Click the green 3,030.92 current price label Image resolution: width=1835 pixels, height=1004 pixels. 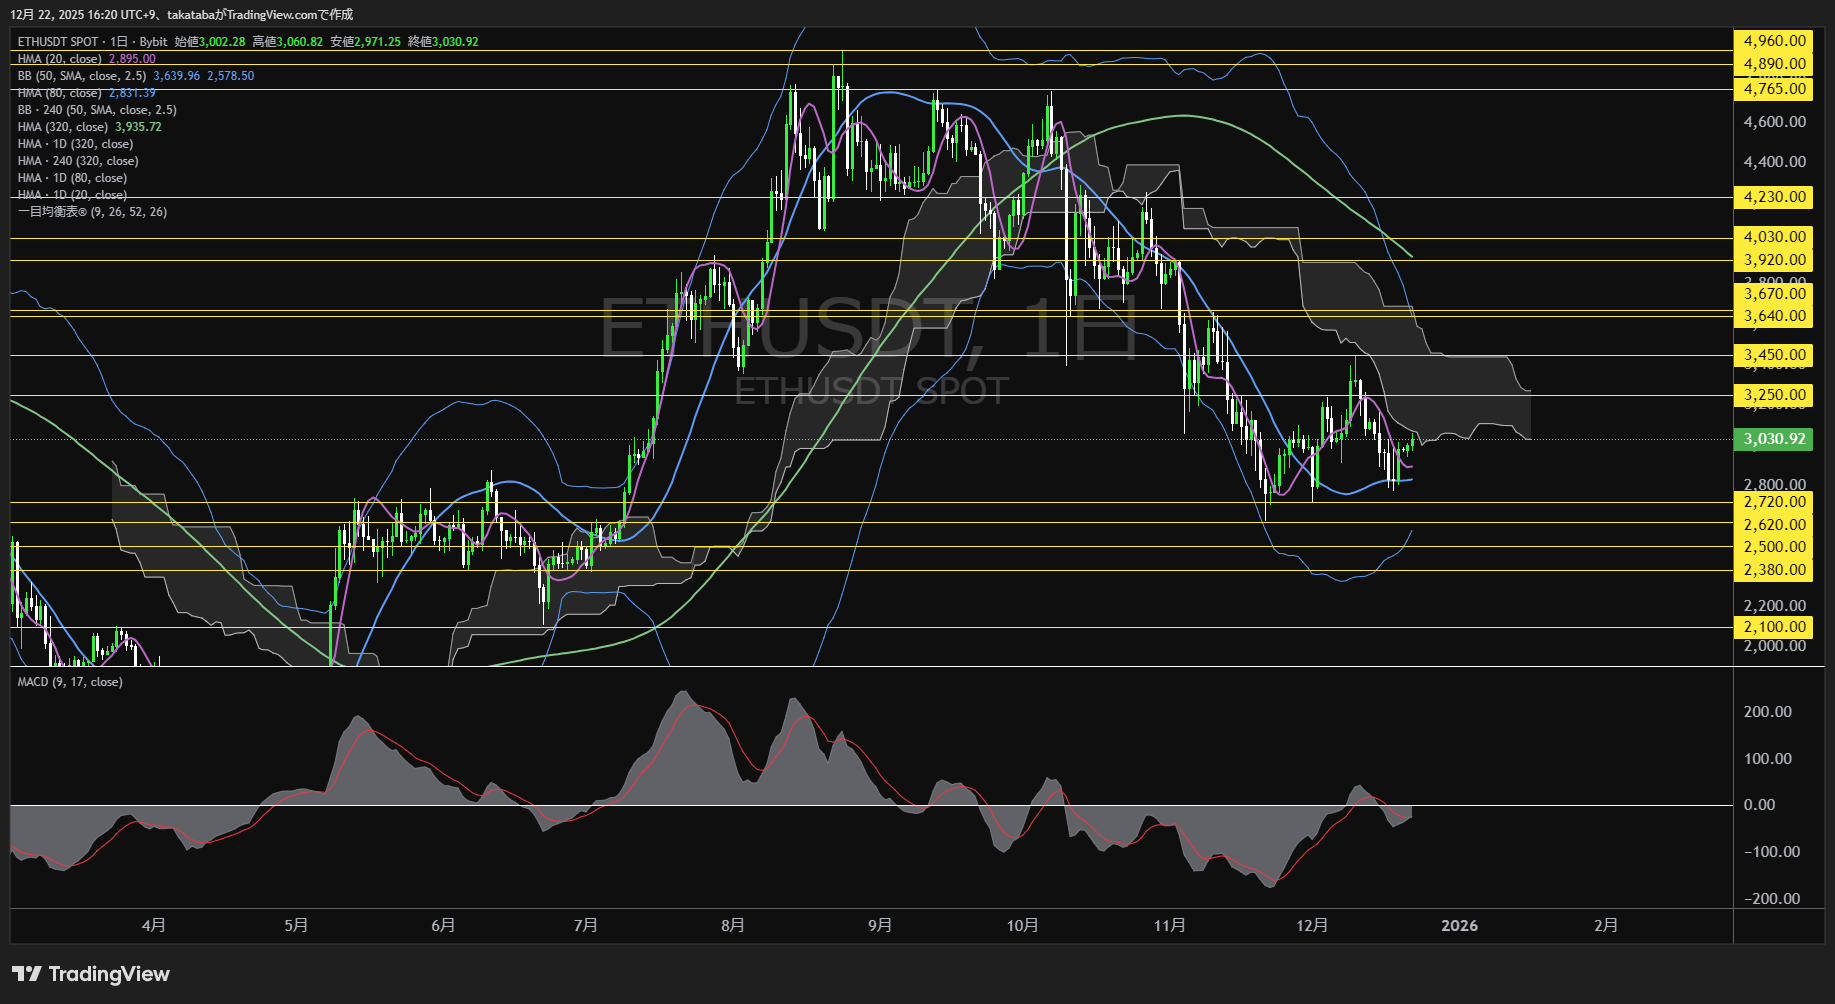[x=1773, y=439]
